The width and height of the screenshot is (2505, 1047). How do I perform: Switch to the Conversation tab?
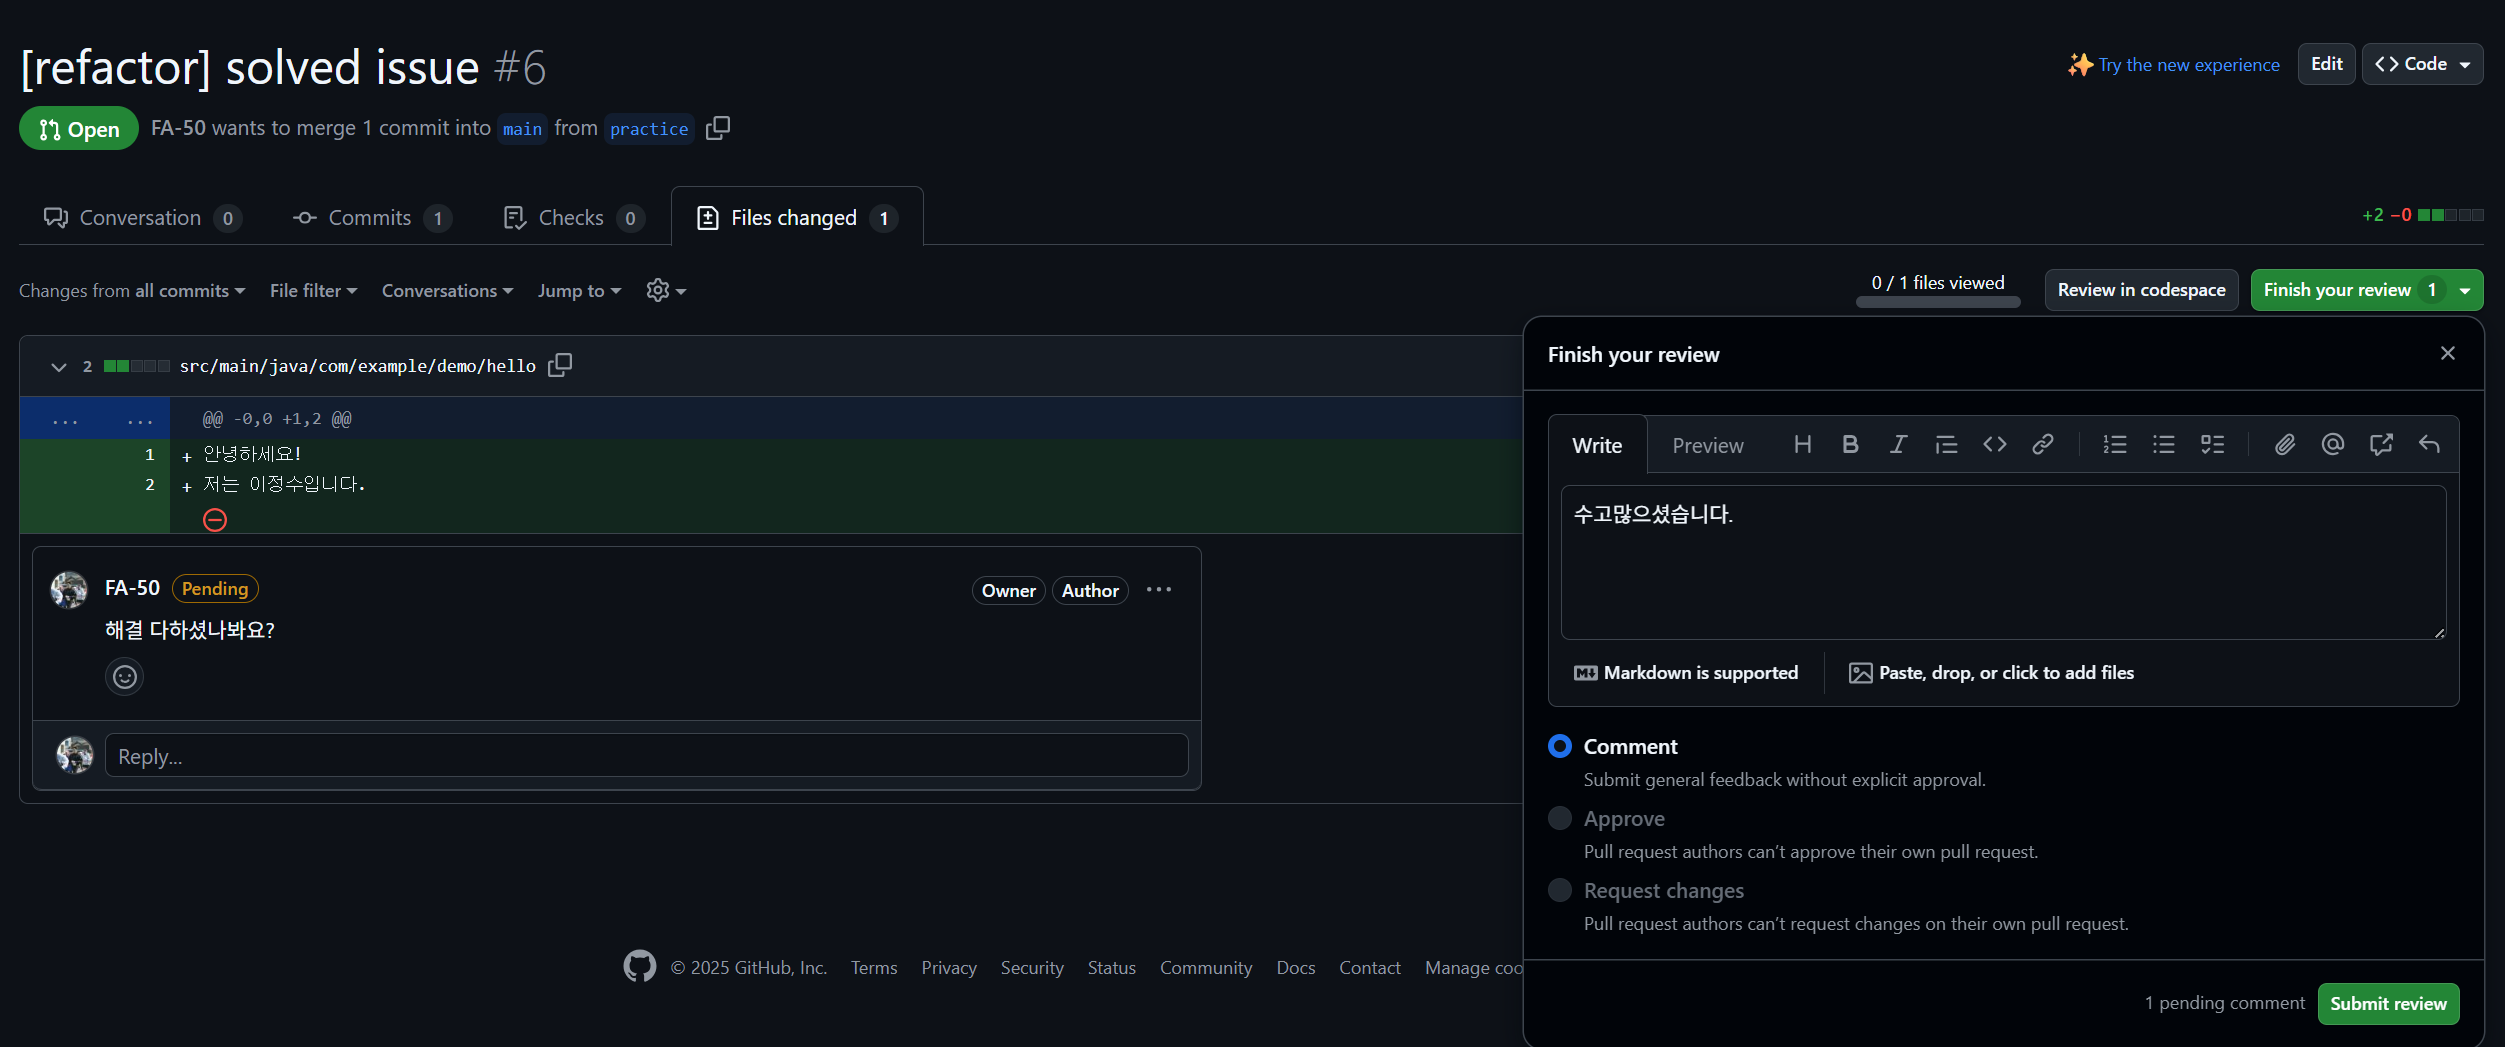pos(142,218)
